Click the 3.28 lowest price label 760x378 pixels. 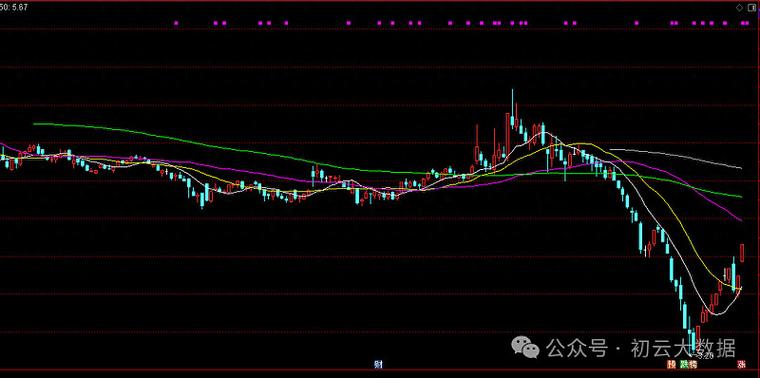tap(705, 356)
